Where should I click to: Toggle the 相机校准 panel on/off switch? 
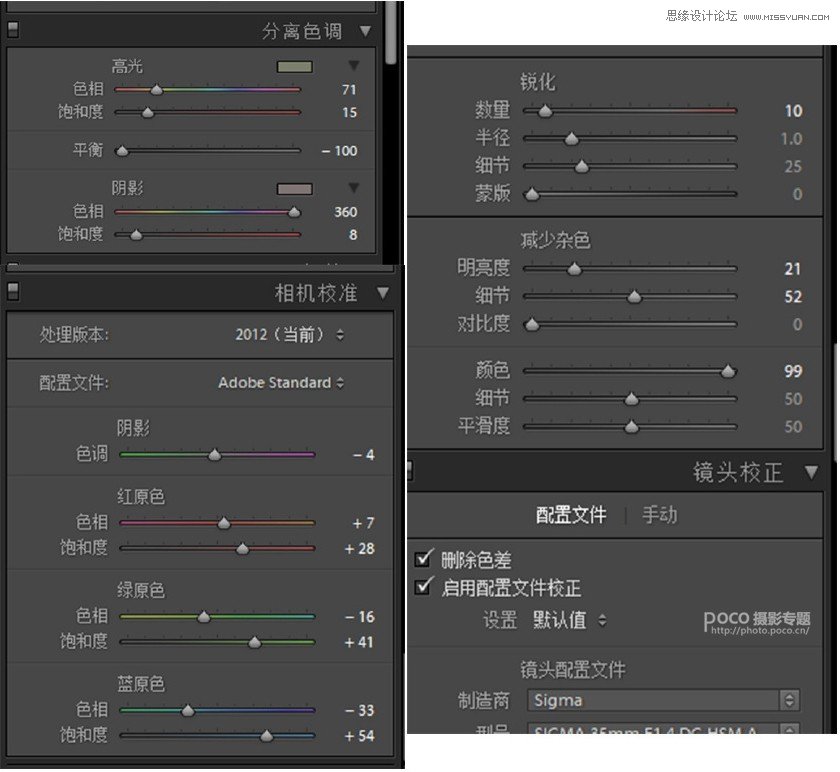pos(13,291)
